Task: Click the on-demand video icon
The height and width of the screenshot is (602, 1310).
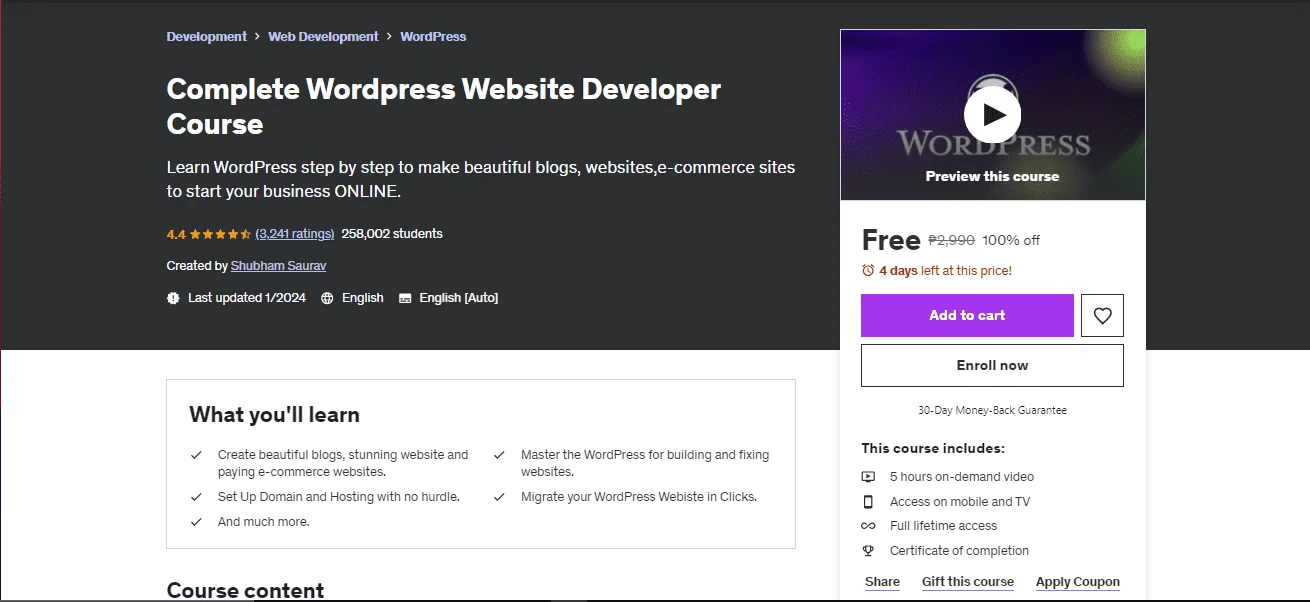Action: [868, 477]
